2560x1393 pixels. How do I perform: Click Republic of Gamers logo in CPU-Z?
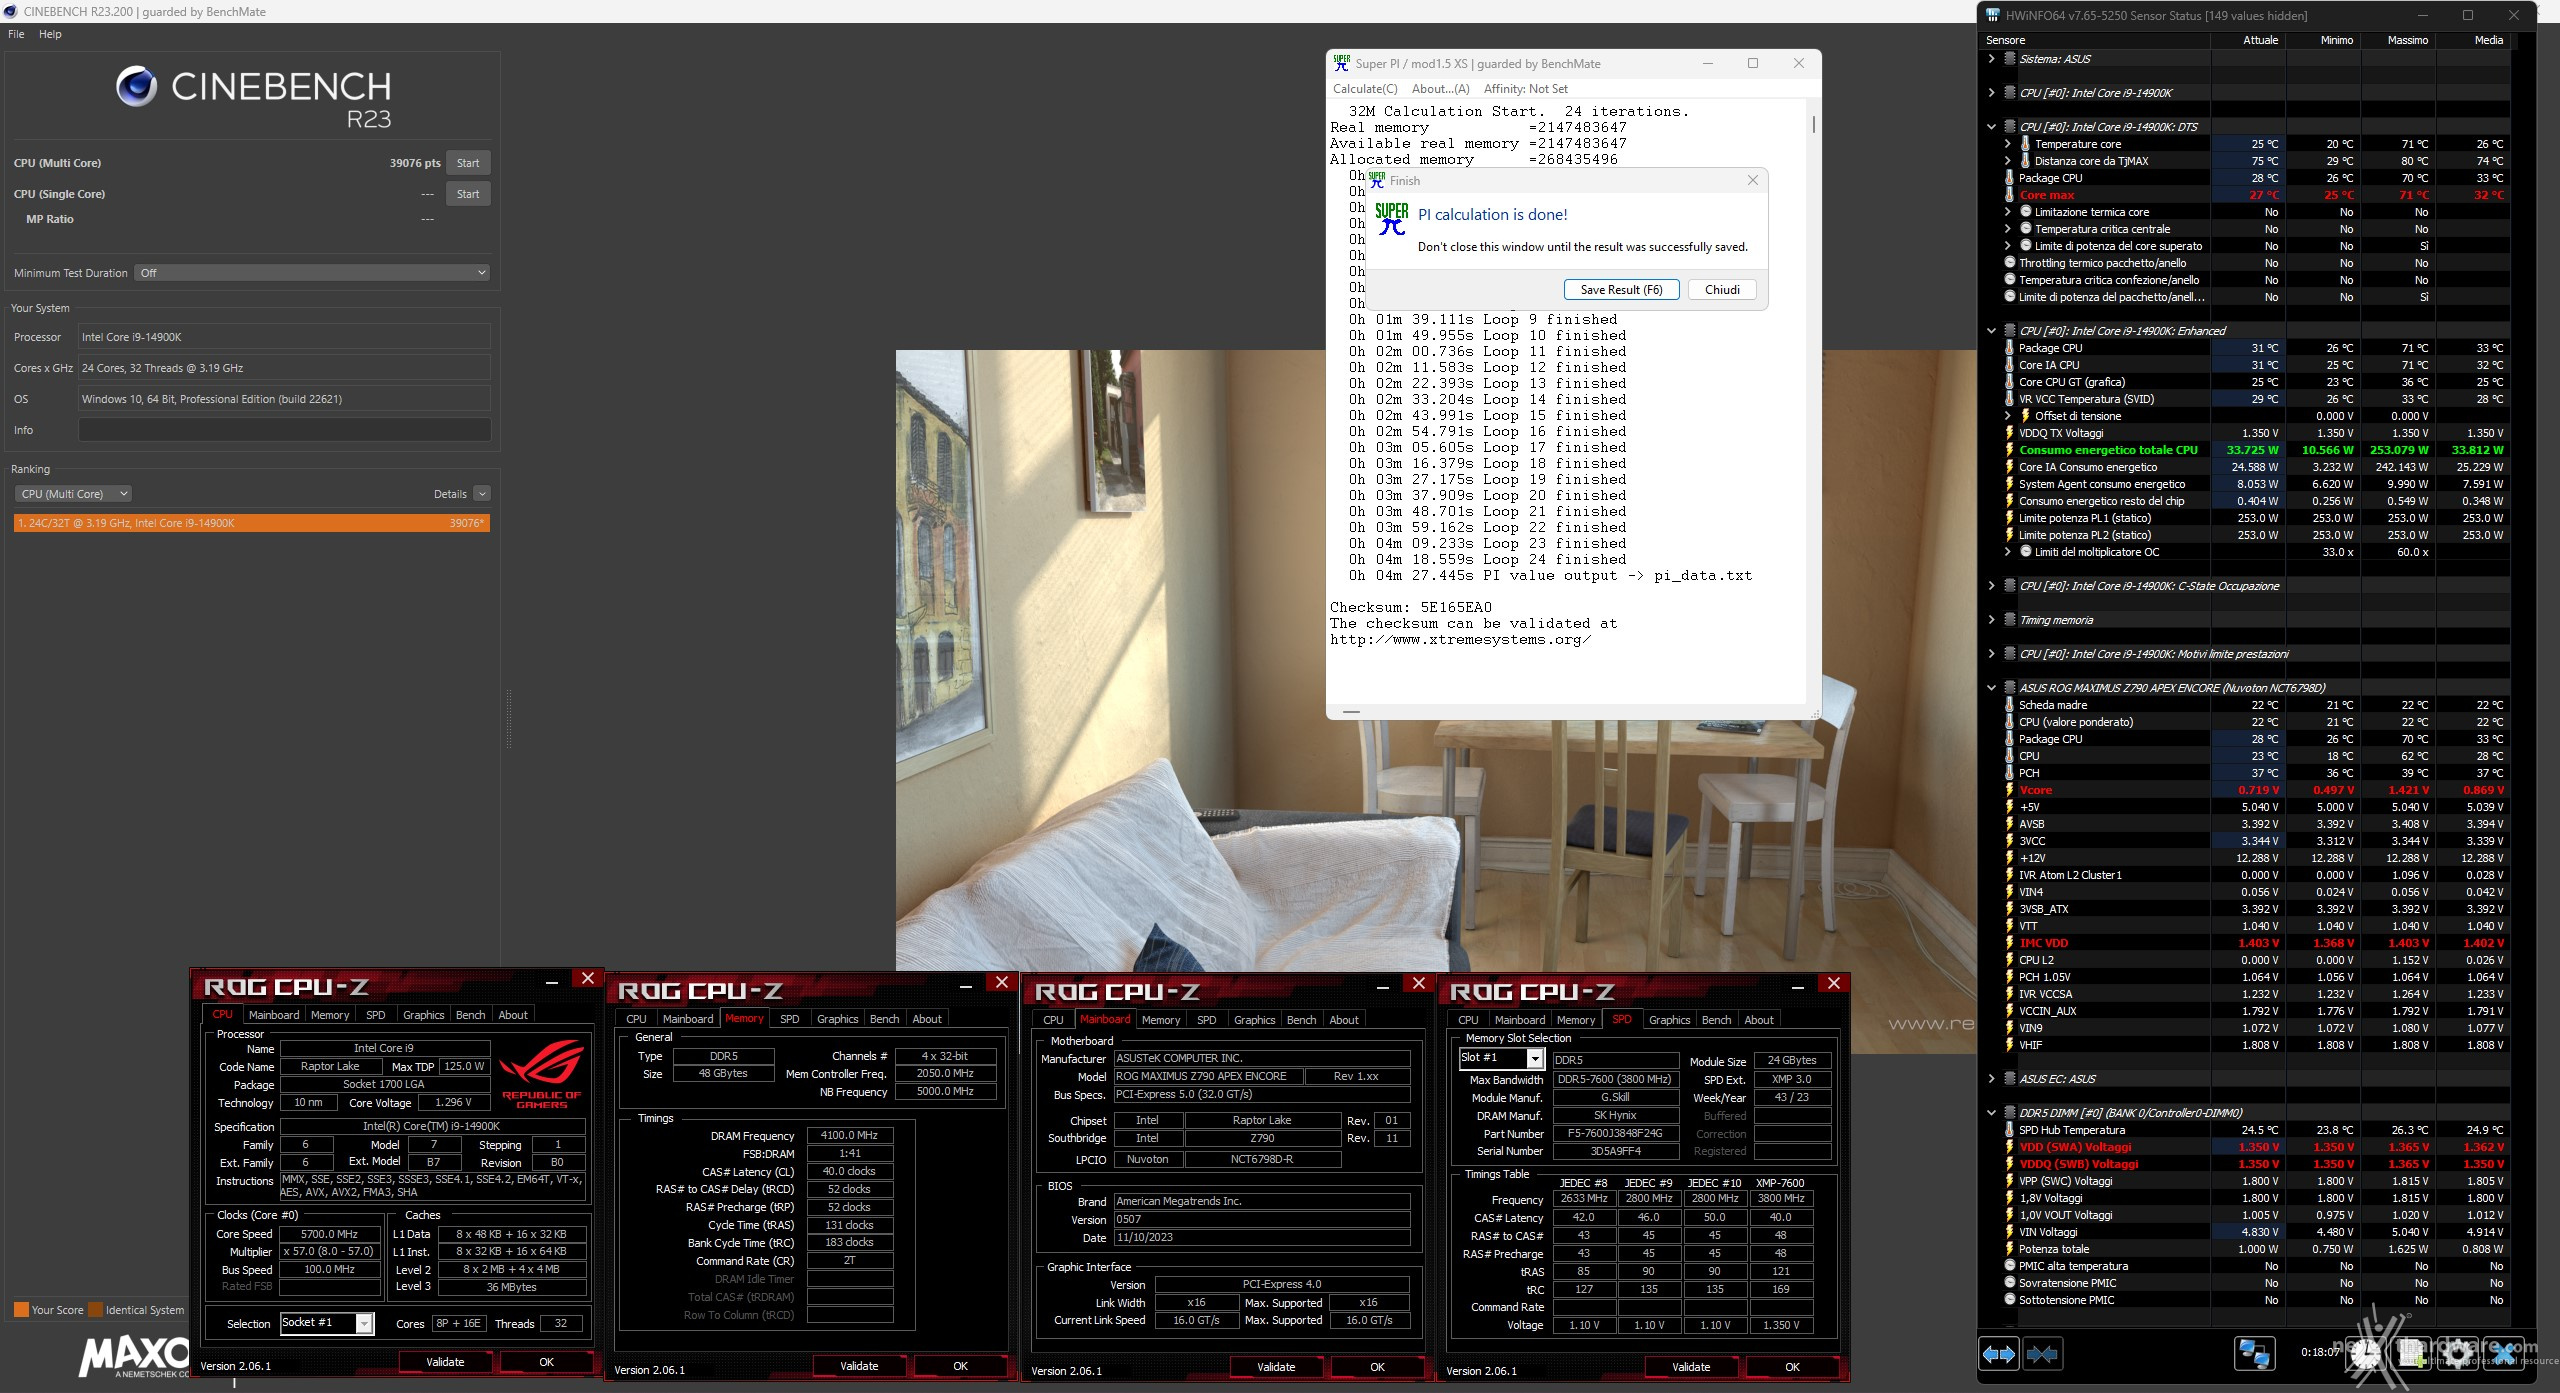pyautogui.click(x=542, y=1074)
